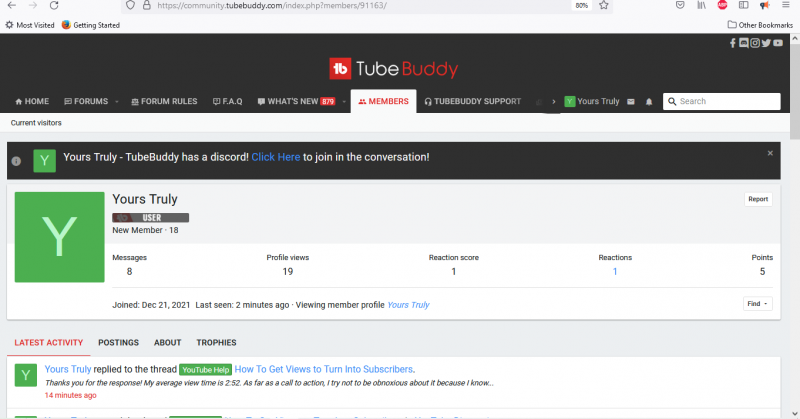
Task: Follow the 'Click Here' Discord link
Action: tap(275, 157)
